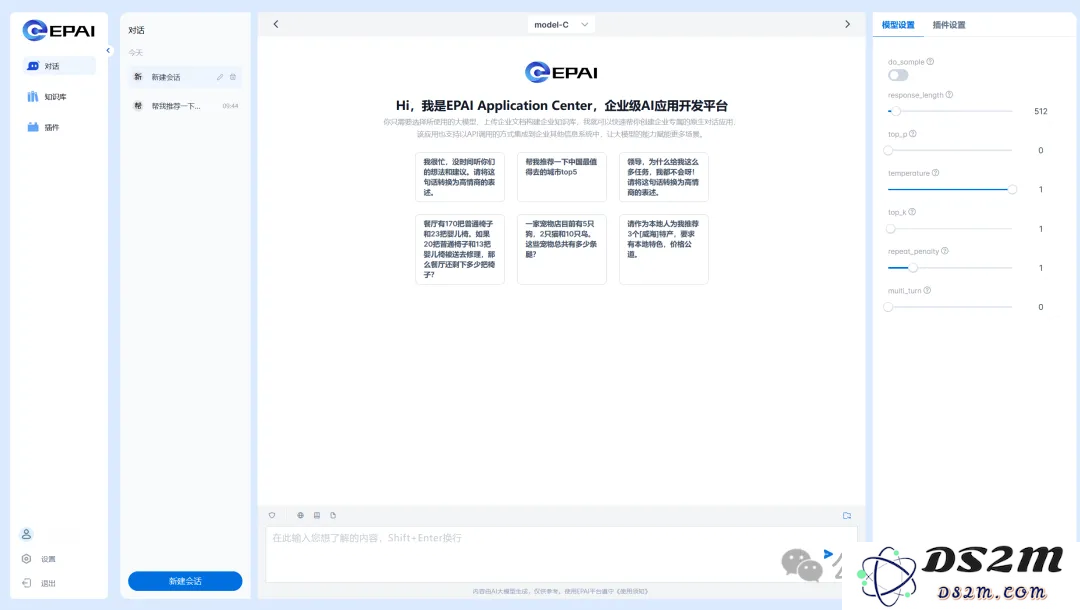This screenshot has height=610, width=1080.
Task: Click the repeat_penalty slider handle
Action: 913,268
